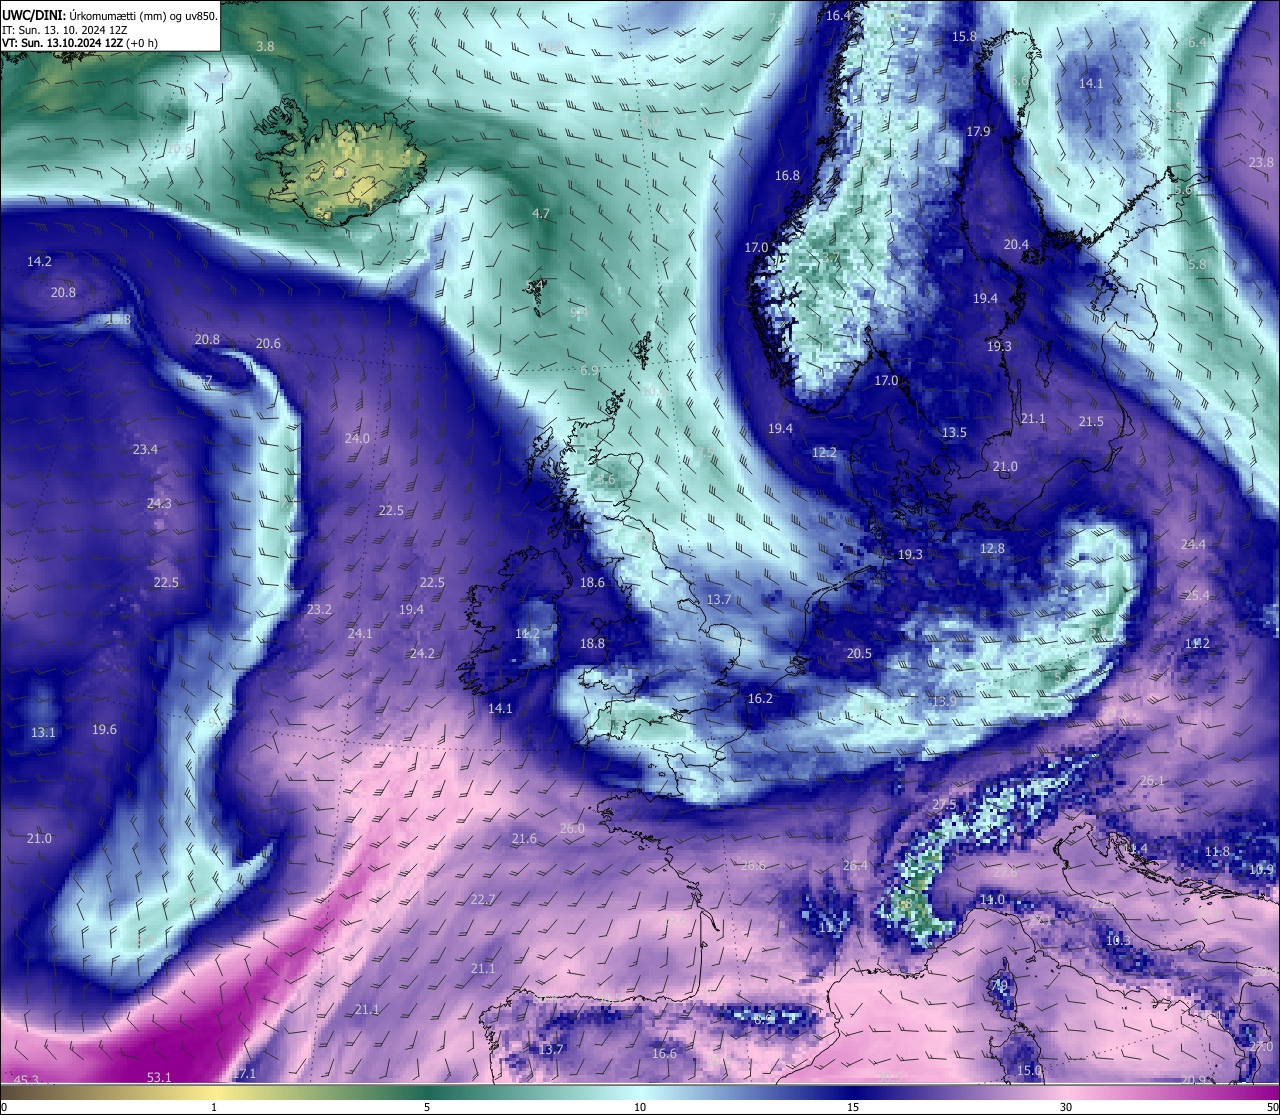Click the 20.6 value in the Atlantic
1280x1115 pixels.
coord(268,344)
